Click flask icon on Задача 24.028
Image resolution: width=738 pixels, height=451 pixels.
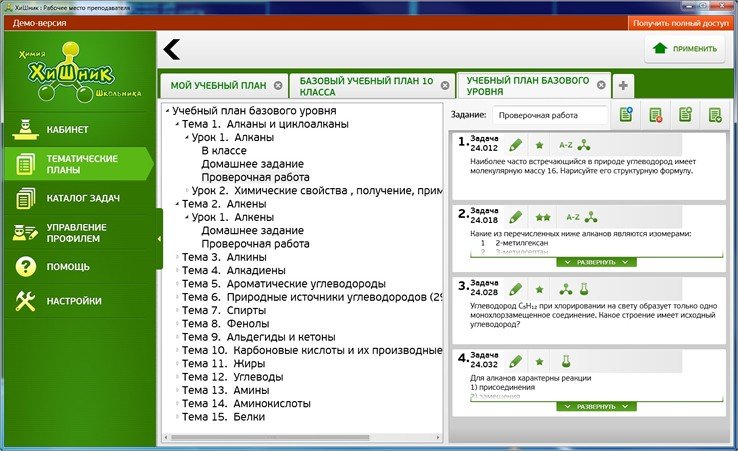pyautogui.click(x=584, y=289)
